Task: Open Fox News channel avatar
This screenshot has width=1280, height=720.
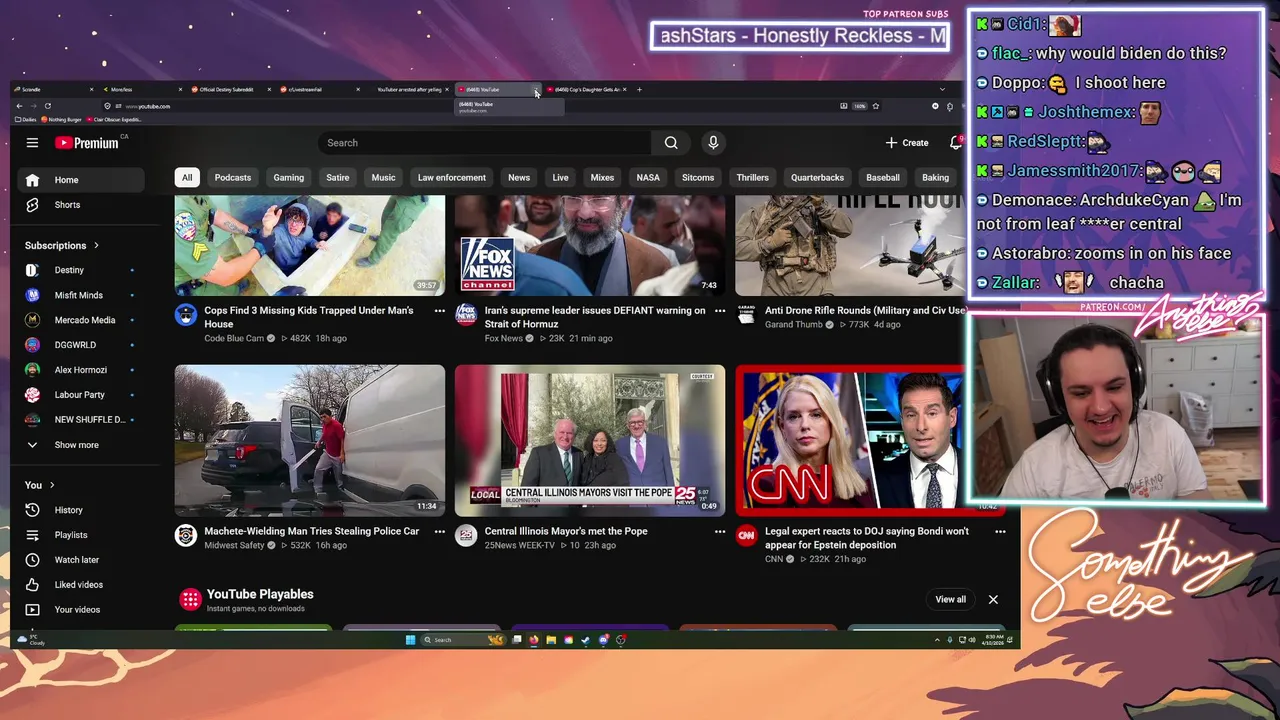Action: click(x=466, y=316)
